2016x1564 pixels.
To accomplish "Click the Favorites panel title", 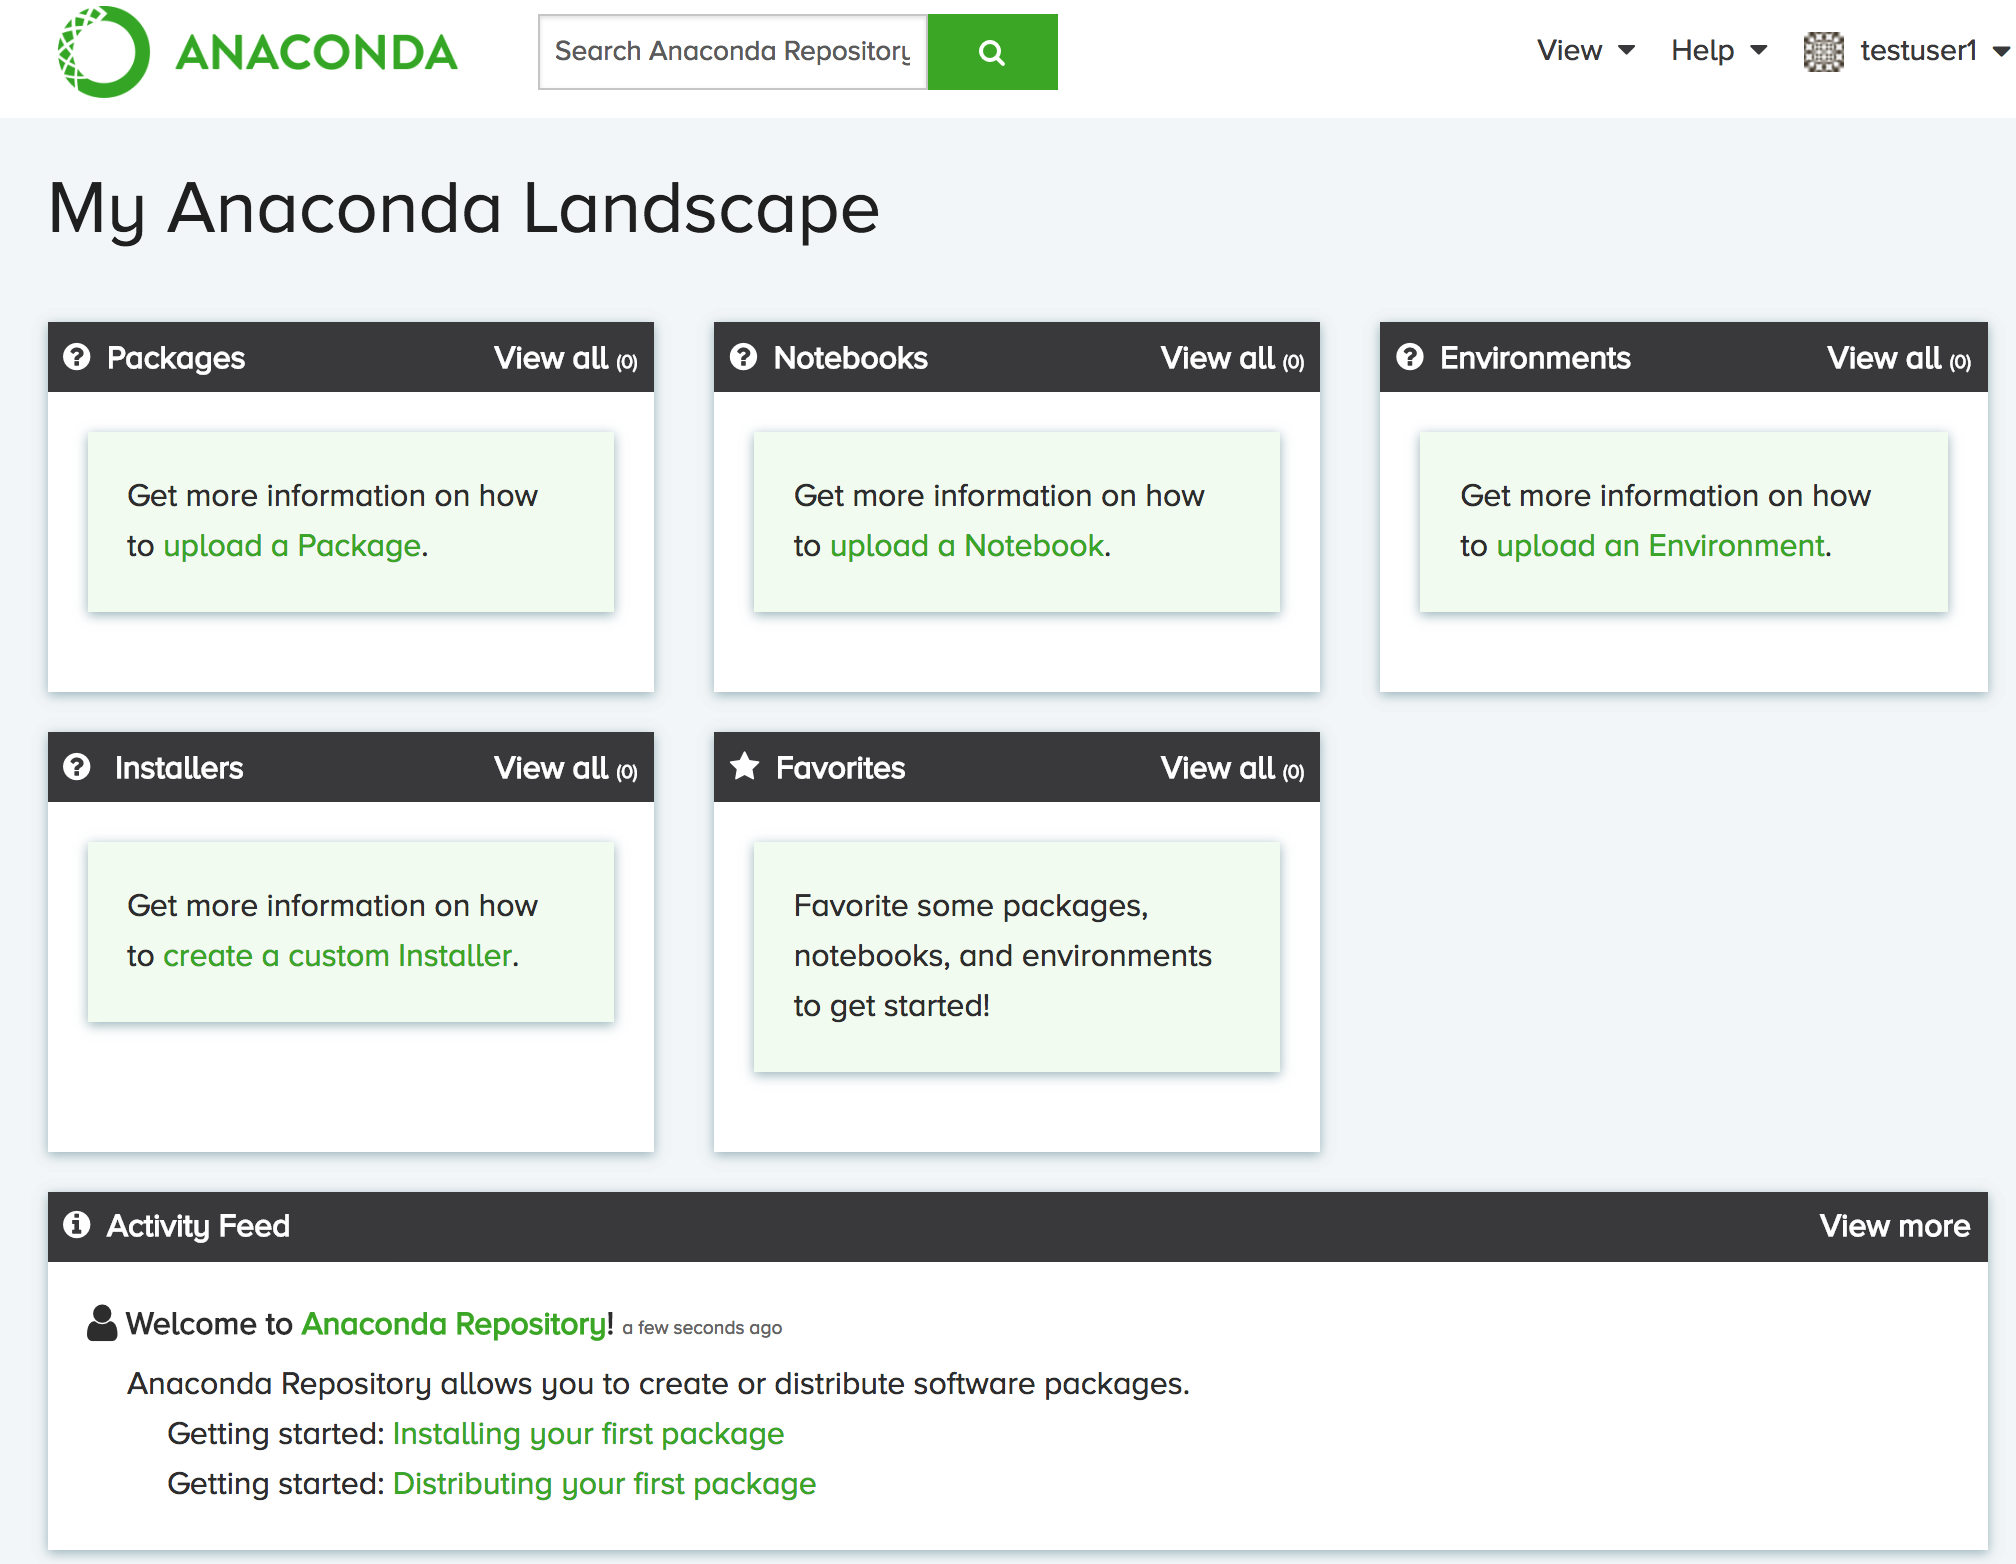I will tap(840, 768).
